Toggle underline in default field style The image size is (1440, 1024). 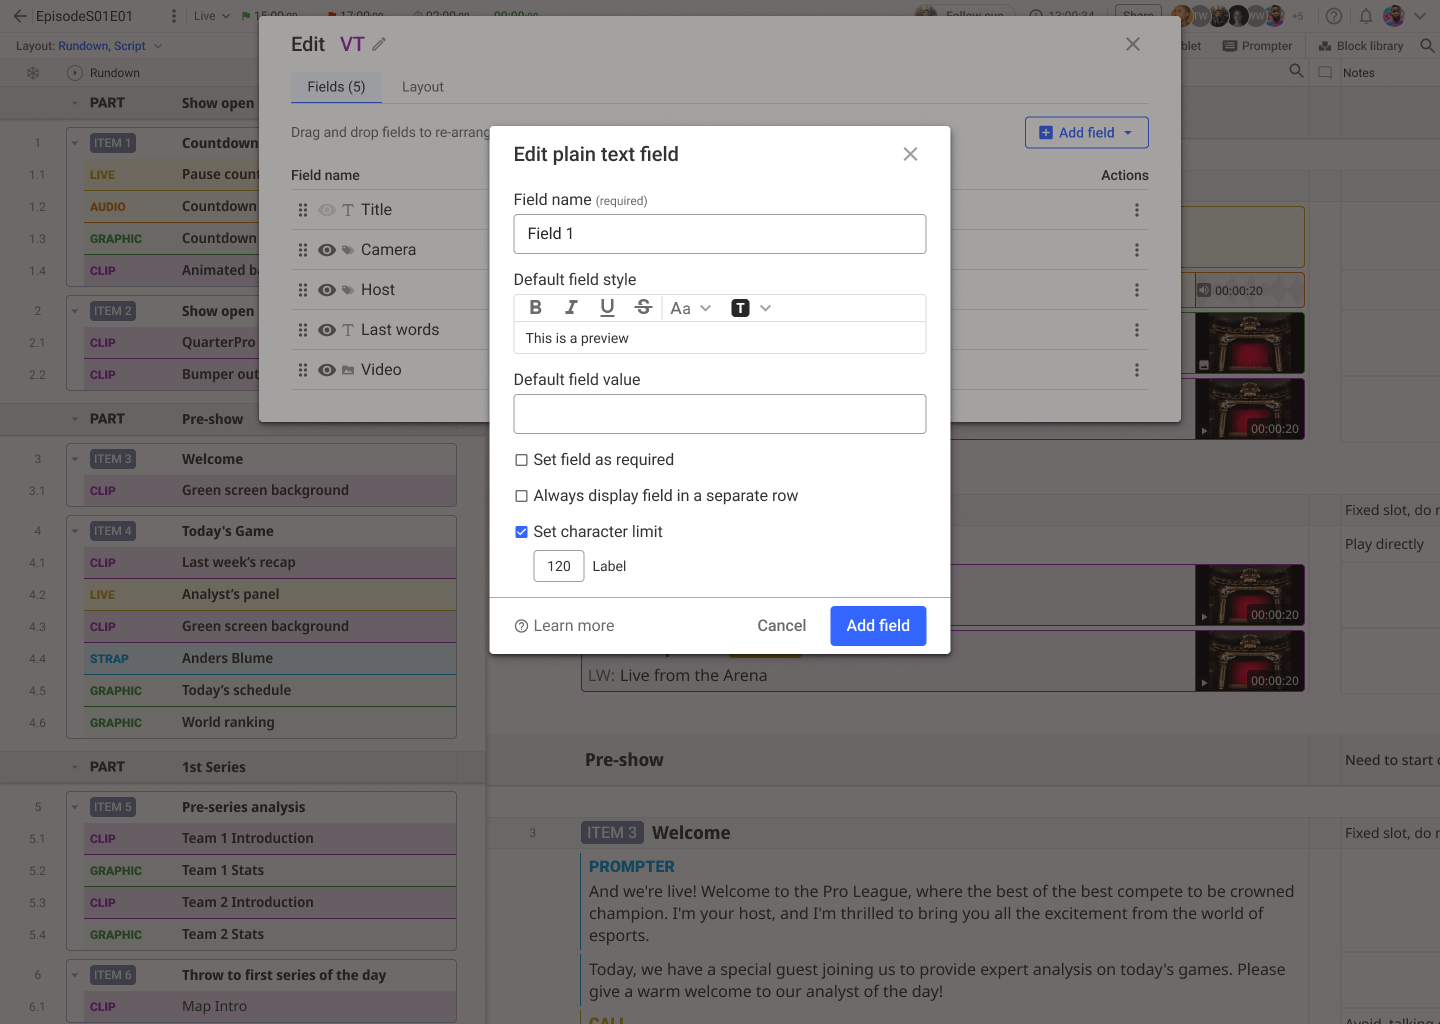pos(607,308)
